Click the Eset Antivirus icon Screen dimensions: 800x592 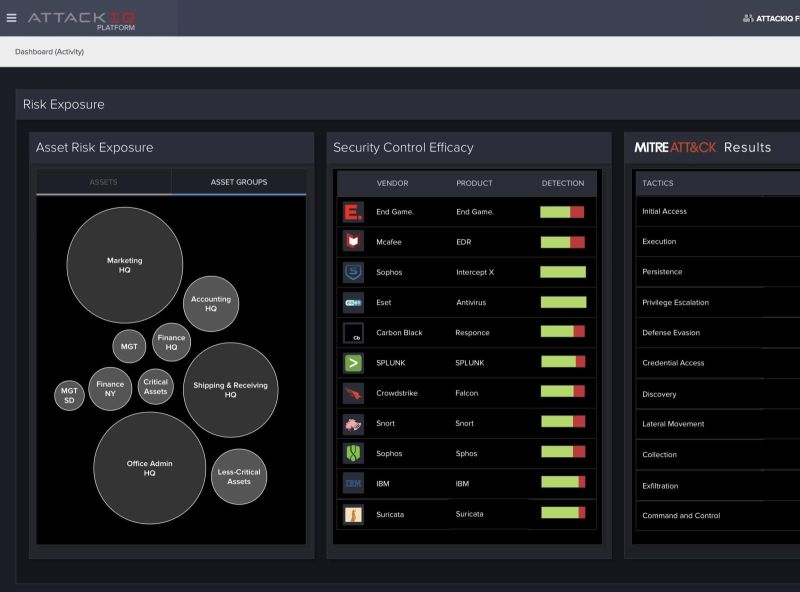coord(355,302)
